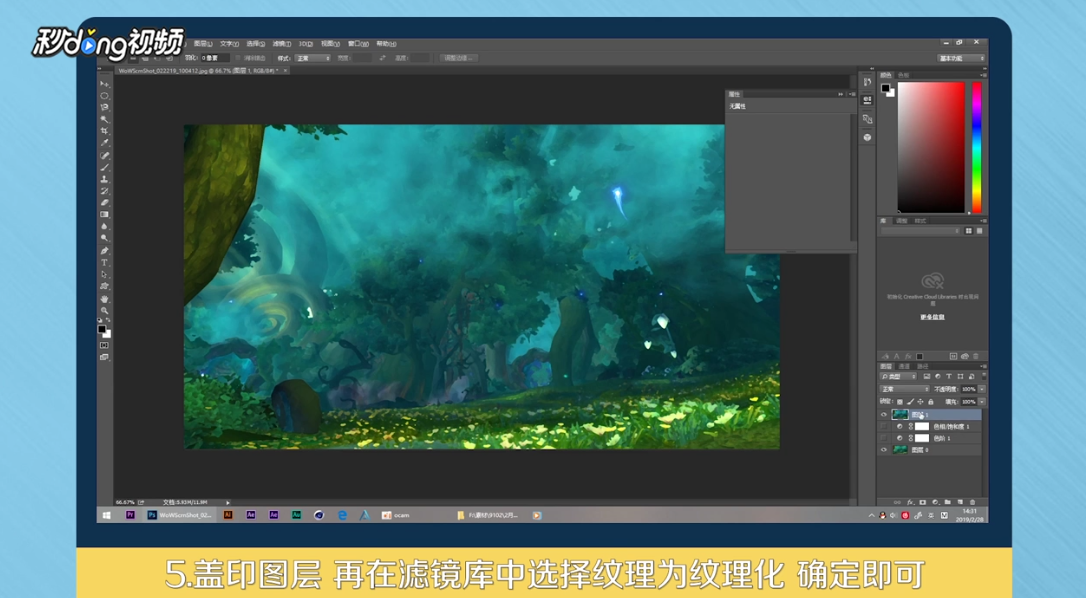Select the Eraser tool

point(105,203)
